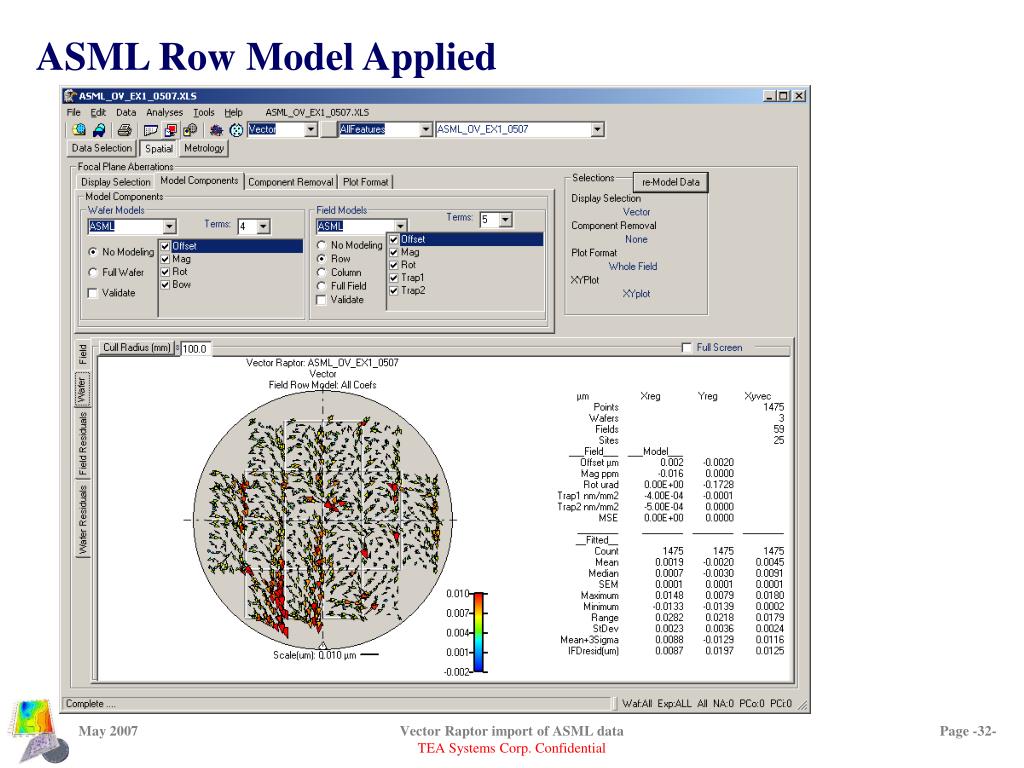Click the blue icon next to the globe
The height and width of the screenshot is (768, 1024).
coord(99,129)
